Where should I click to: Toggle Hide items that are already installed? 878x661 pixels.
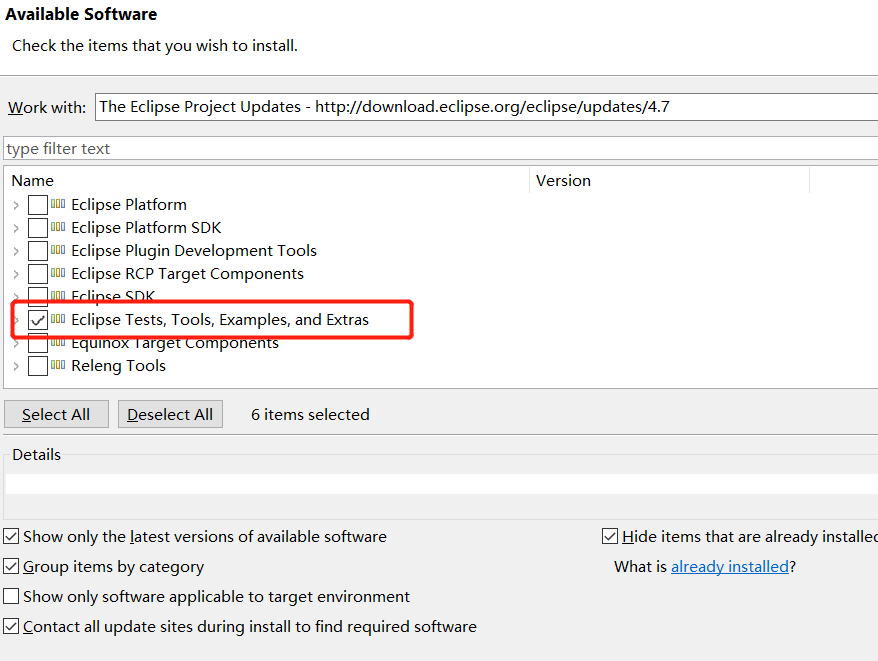point(610,536)
